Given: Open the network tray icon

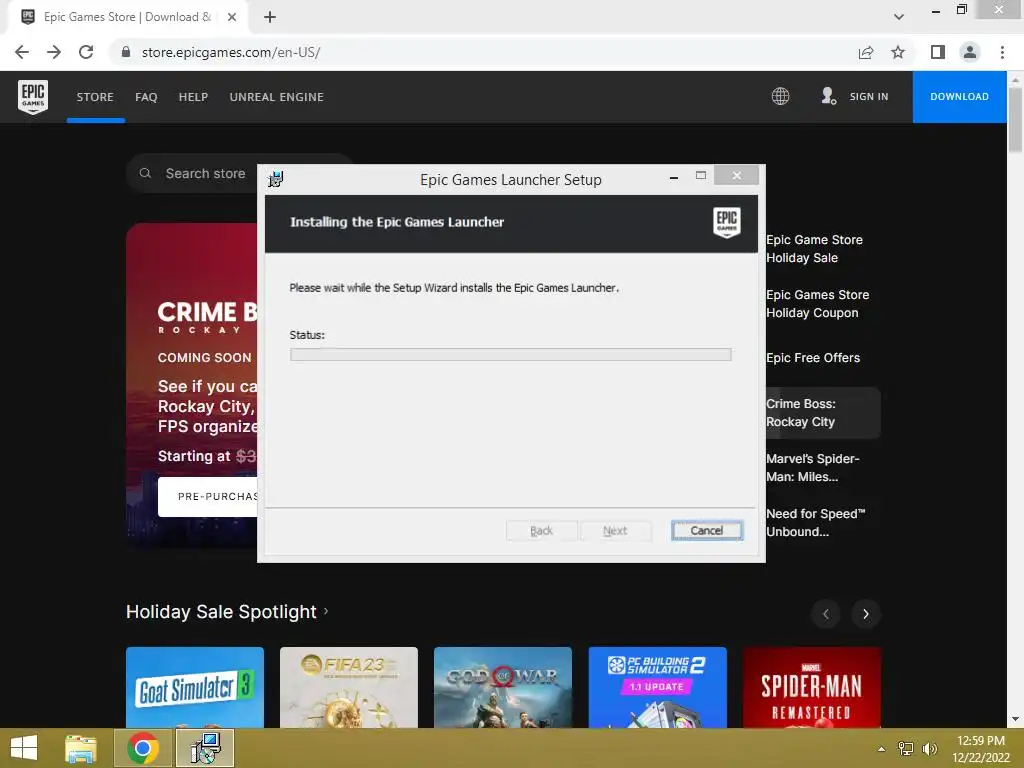Looking at the screenshot, I should click(x=906, y=749).
